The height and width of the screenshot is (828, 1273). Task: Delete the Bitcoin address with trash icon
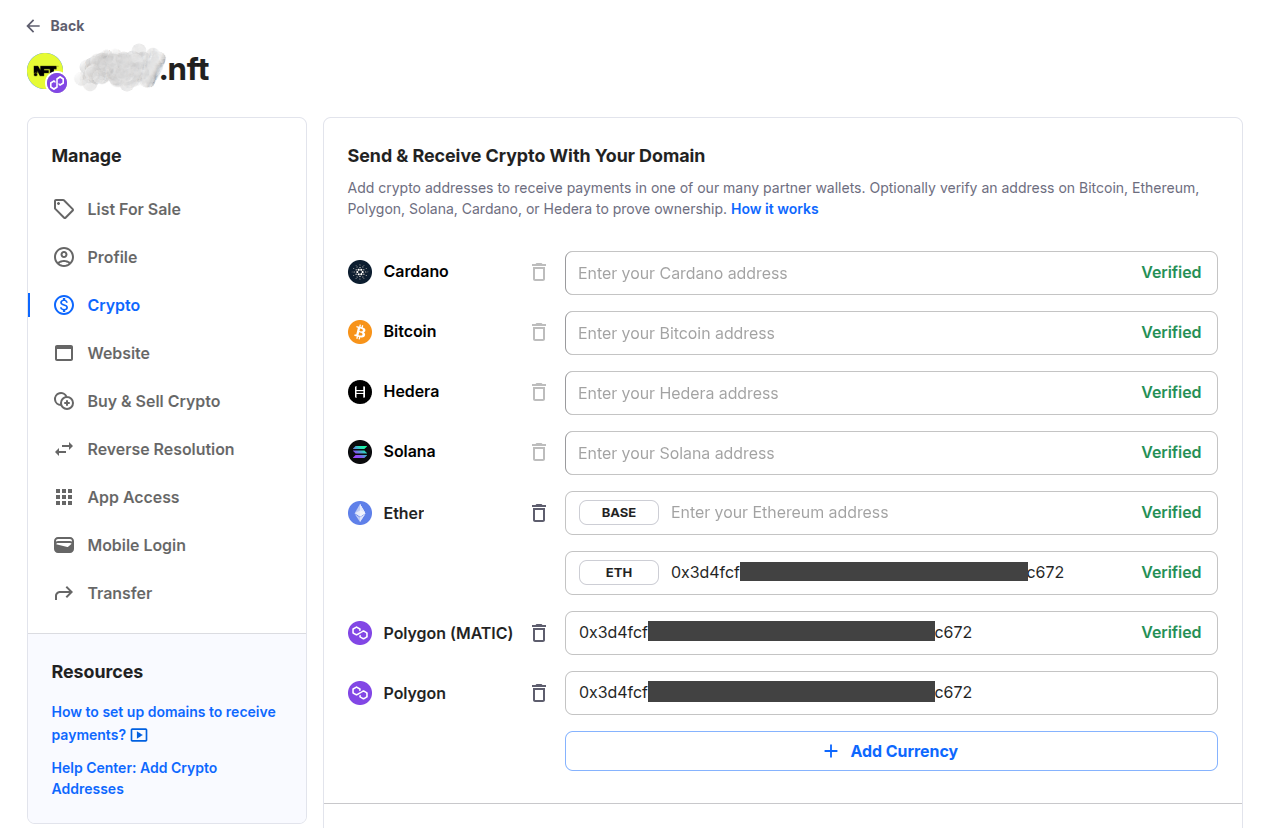pos(539,332)
